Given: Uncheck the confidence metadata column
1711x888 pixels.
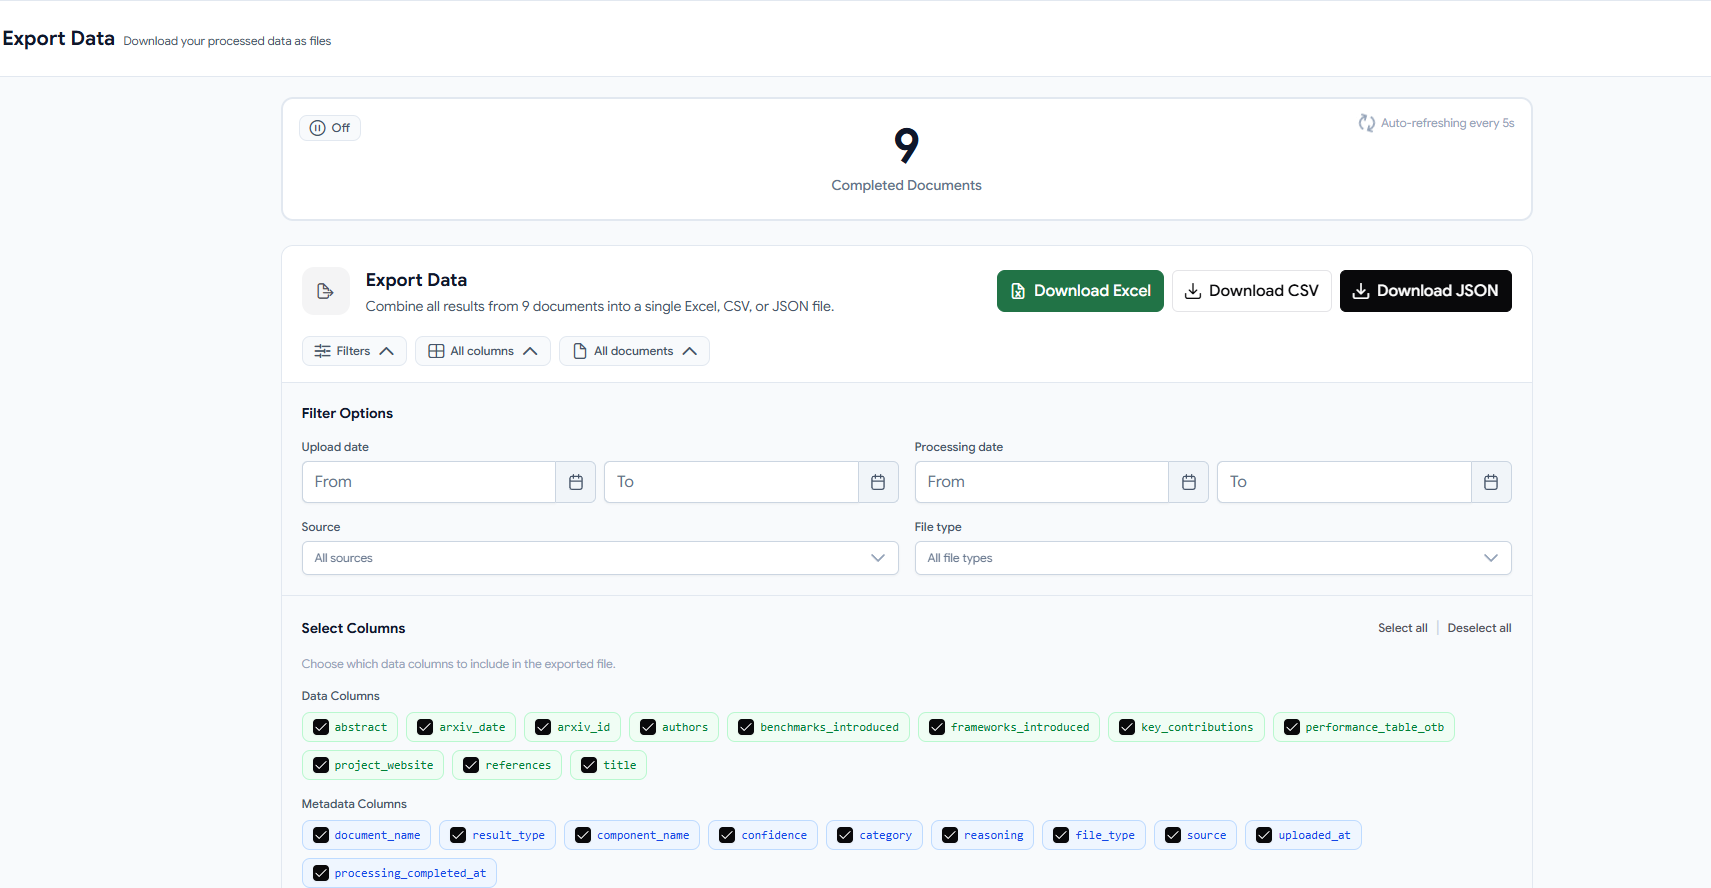Looking at the screenshot, I should point(727,835).
